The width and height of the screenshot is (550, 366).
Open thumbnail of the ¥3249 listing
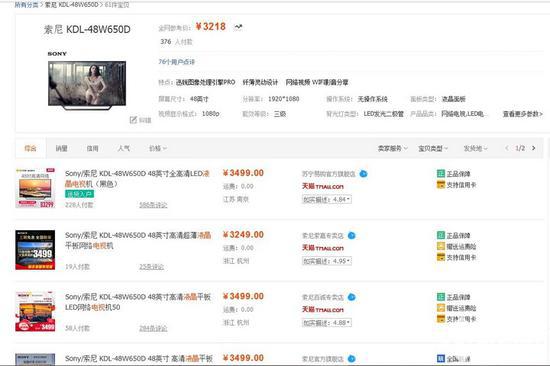[35, 250]
